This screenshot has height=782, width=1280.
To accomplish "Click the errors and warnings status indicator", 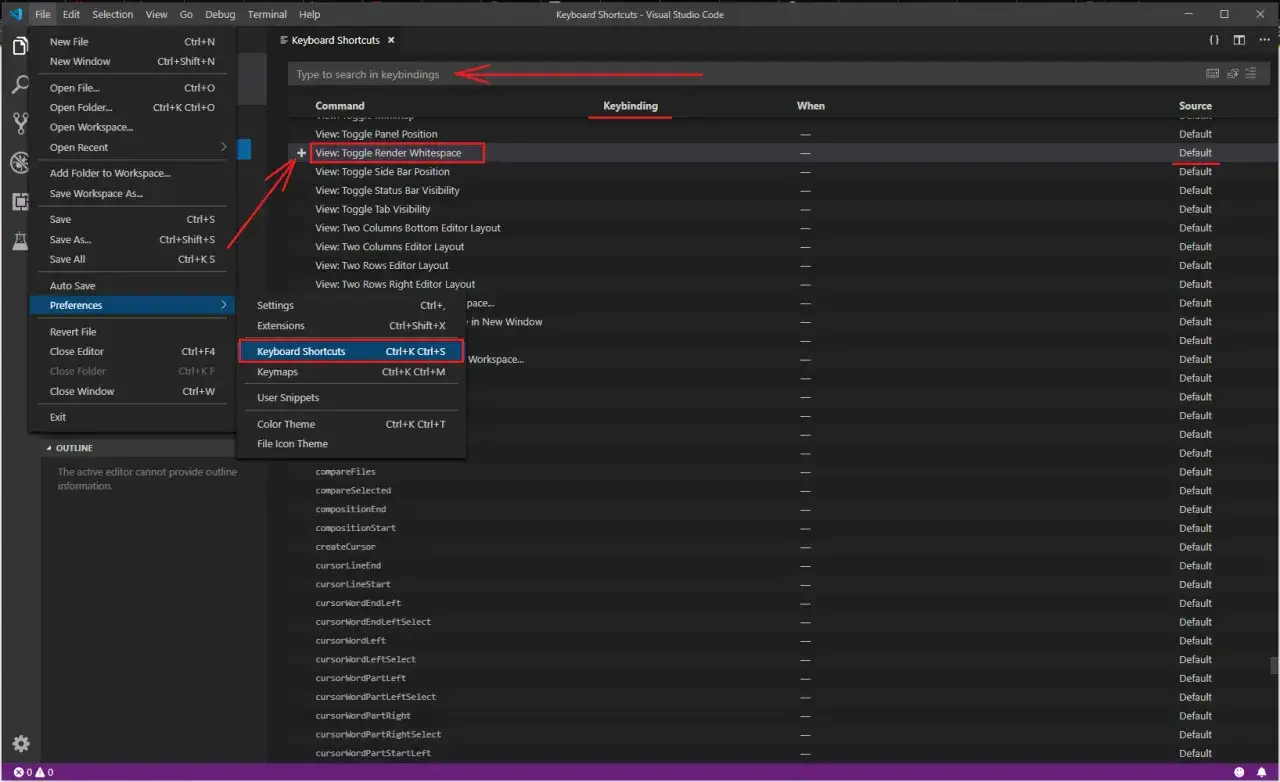I will click(x=33, y=773).
